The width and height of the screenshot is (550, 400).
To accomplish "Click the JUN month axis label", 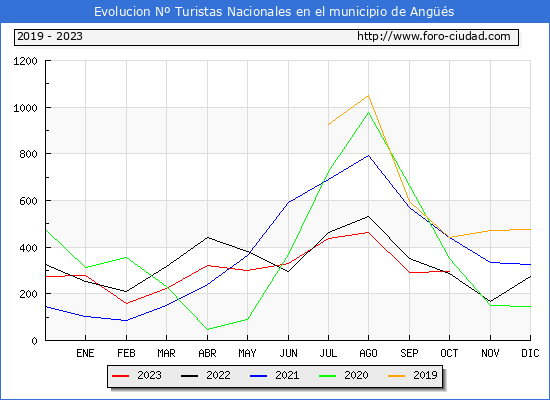I will tap(288, 353).
